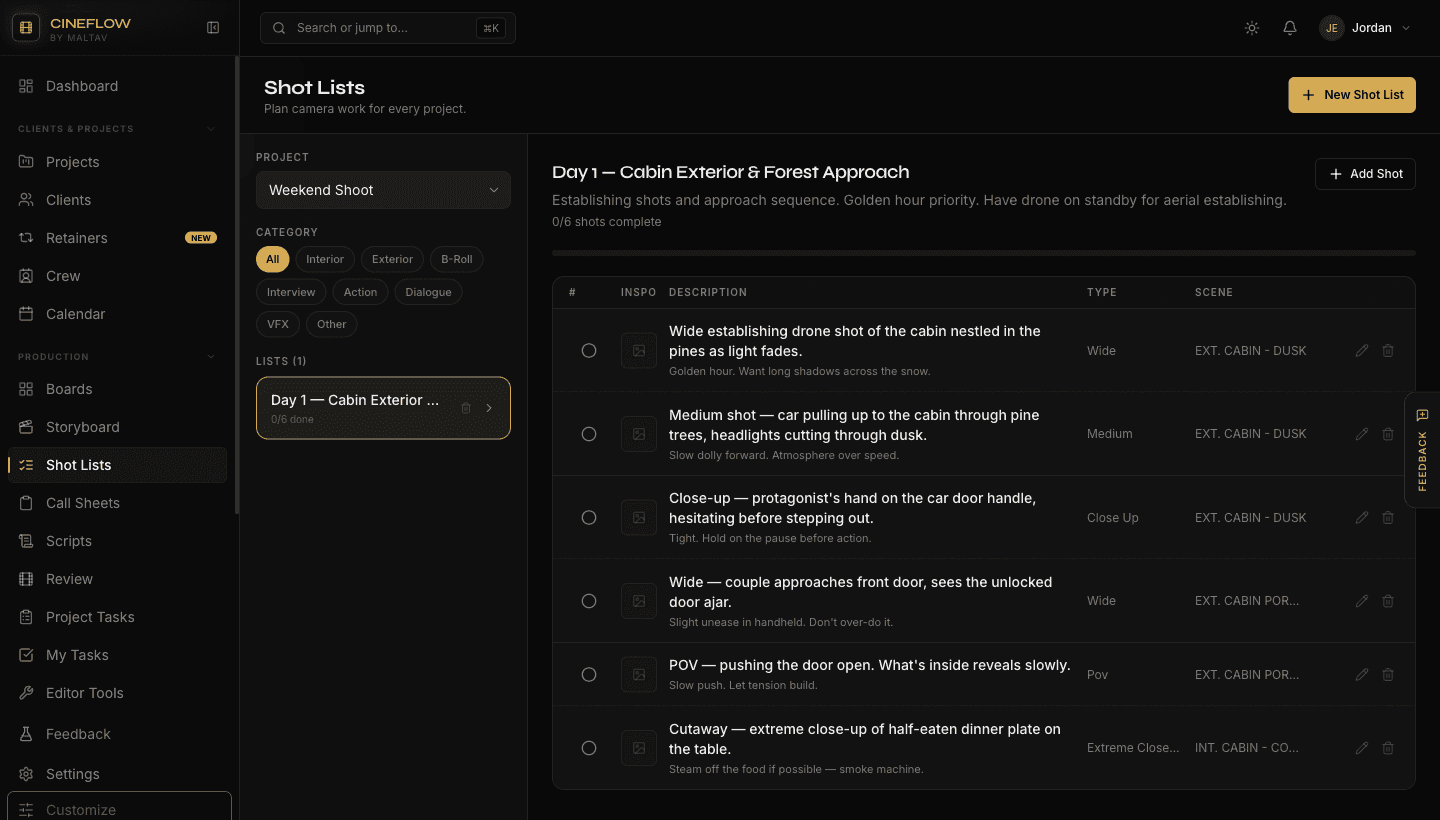Edit the Cutaway dinner plate shot
This screenshot has width=1440, height=820.
(x=1361, y=748)
